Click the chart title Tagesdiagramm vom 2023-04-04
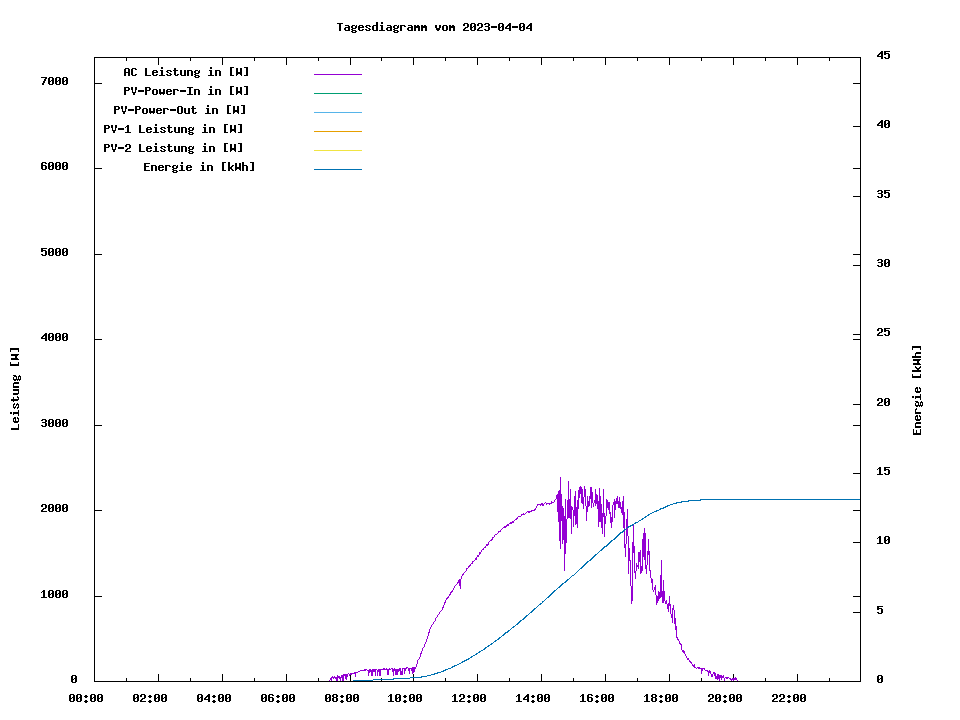 point(434,27)
